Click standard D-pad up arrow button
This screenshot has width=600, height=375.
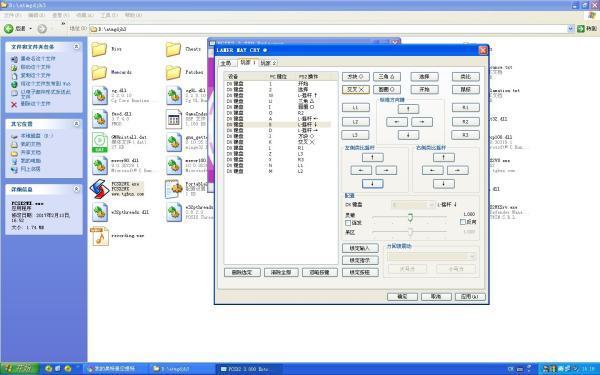point(408,109)
